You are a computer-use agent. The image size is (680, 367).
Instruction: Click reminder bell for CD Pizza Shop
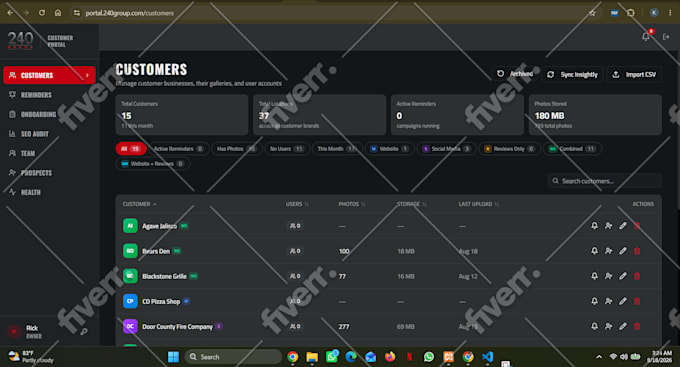(x=595, y=301)
